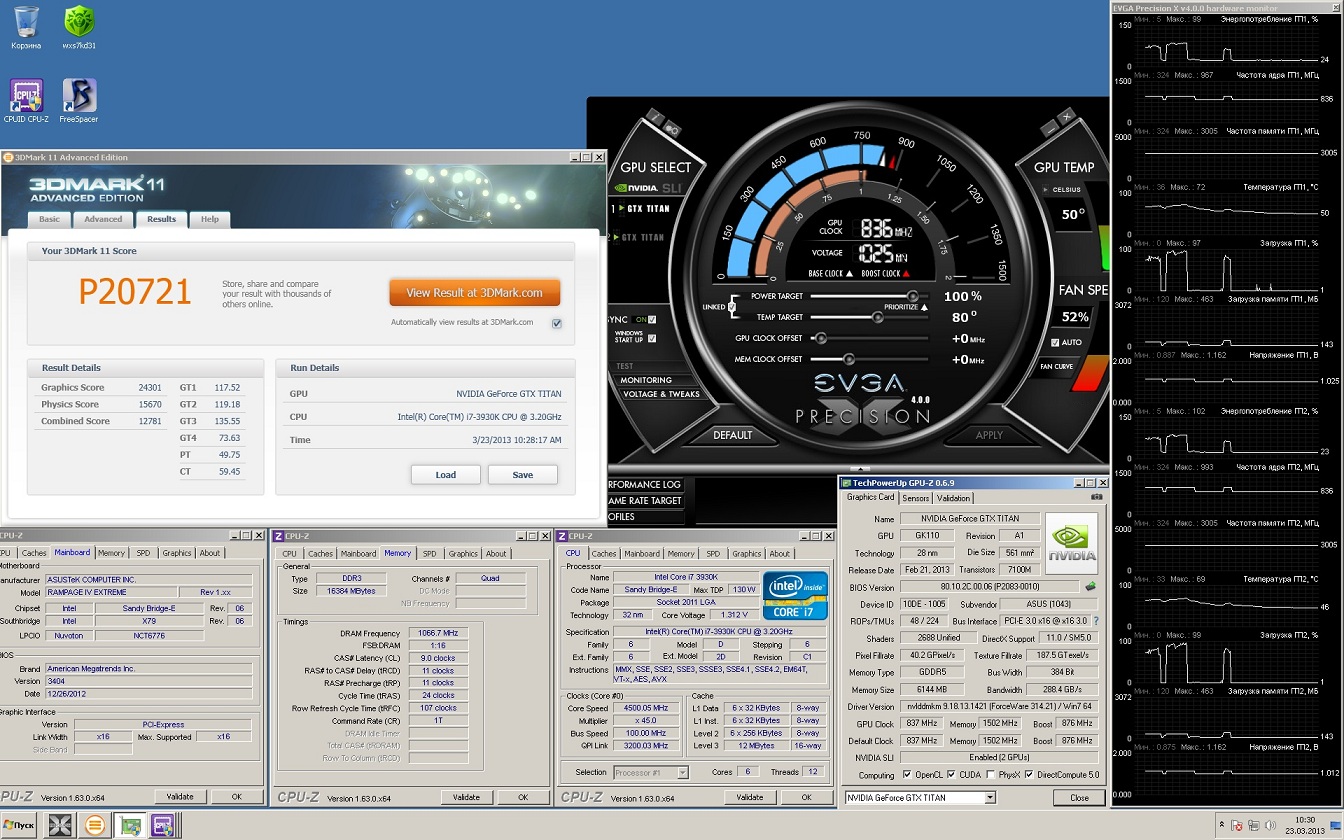Toggle Linked checkbox for power and temp targets

[x=734, y=307]
